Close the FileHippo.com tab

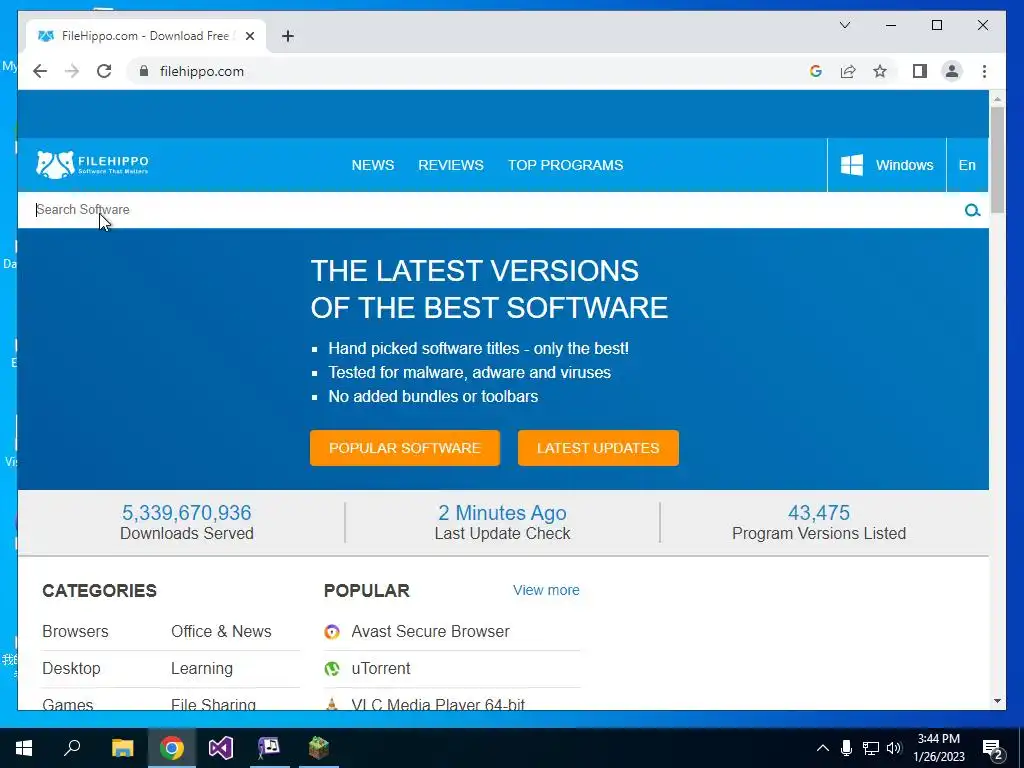249,36
